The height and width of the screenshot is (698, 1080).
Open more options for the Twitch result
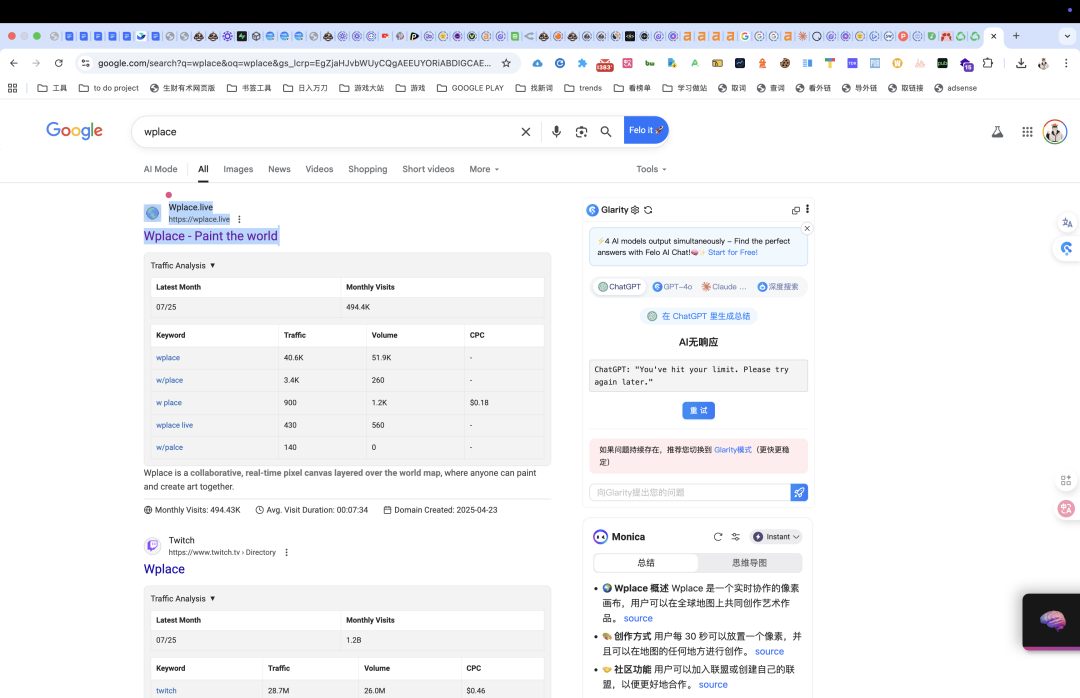tap(287, 553)
